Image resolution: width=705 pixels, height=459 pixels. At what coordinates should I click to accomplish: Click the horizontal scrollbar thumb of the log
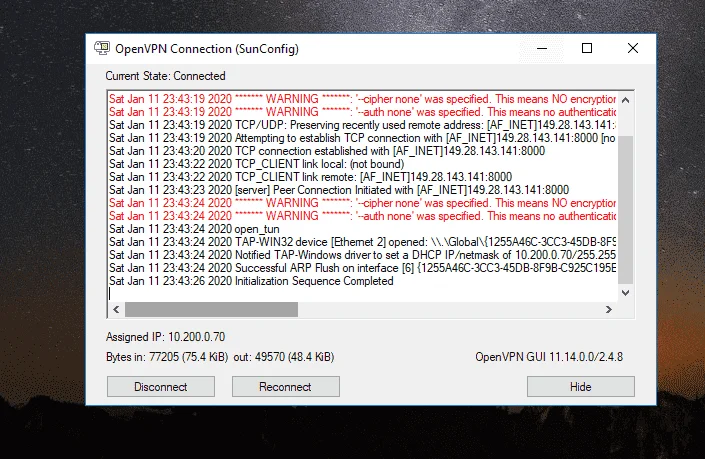coord(211,309)
